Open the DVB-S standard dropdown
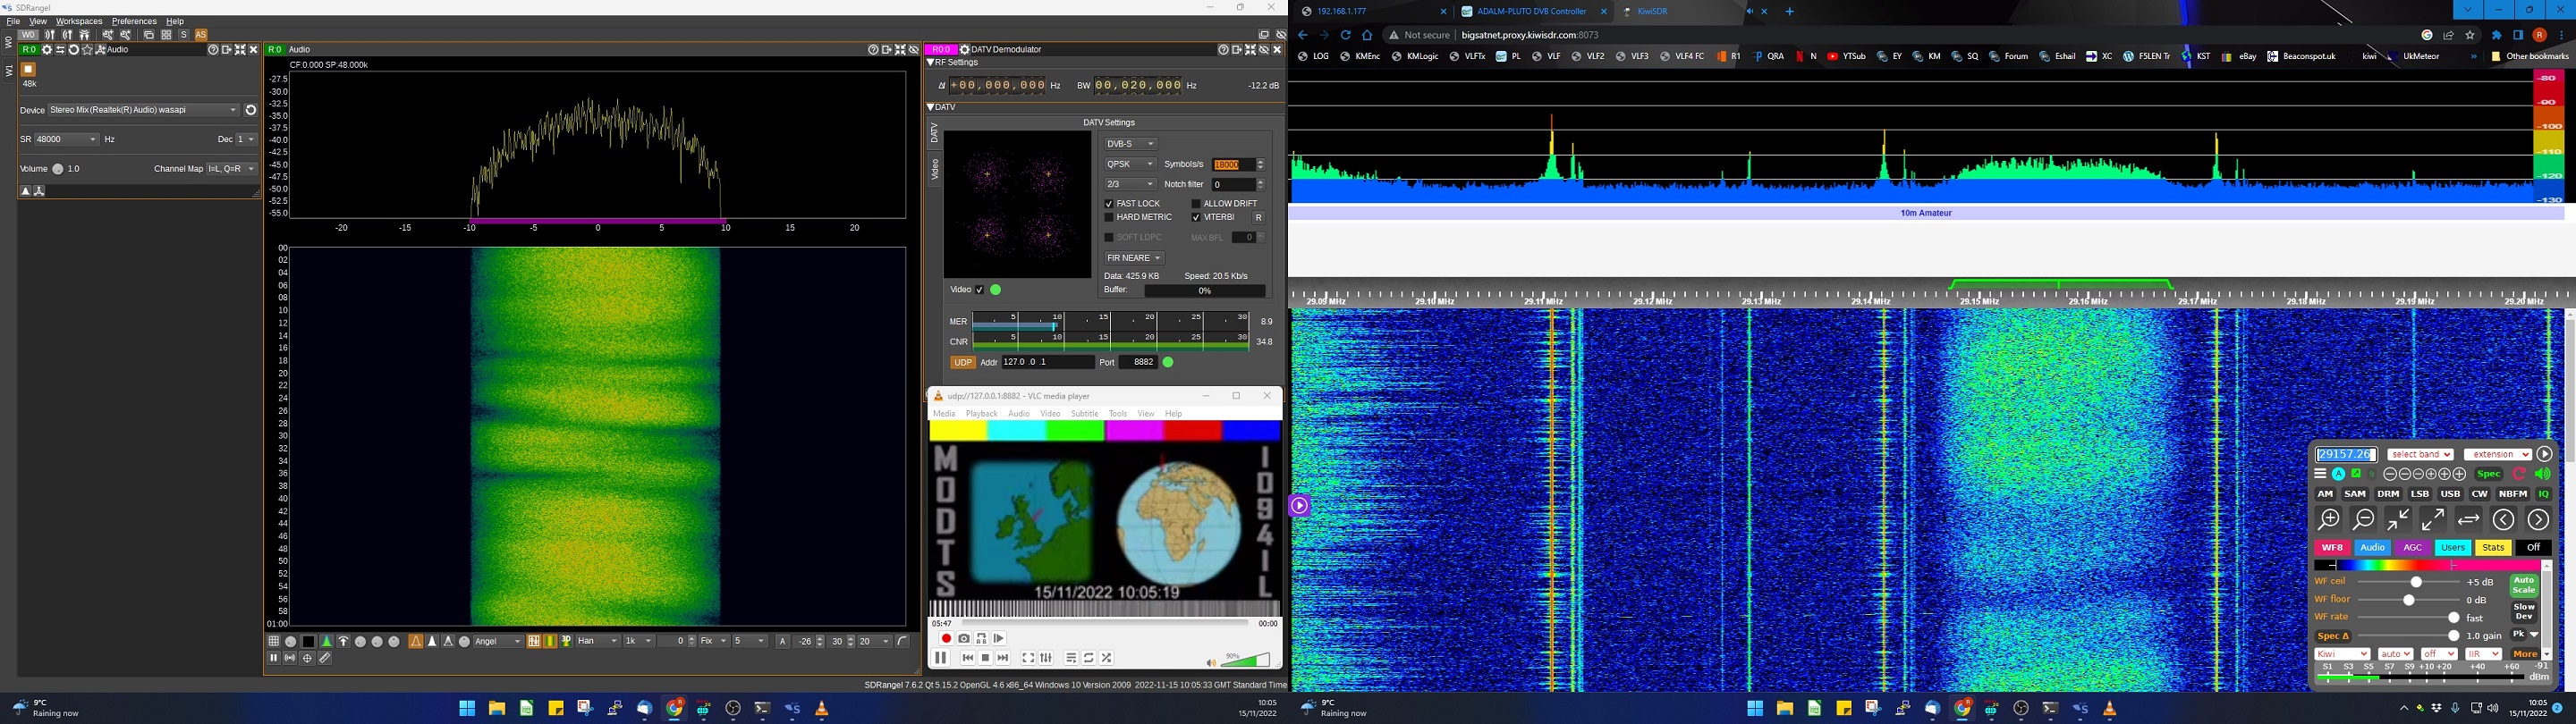Screen dimensions: 2576x724 [x=1131, y=144]
